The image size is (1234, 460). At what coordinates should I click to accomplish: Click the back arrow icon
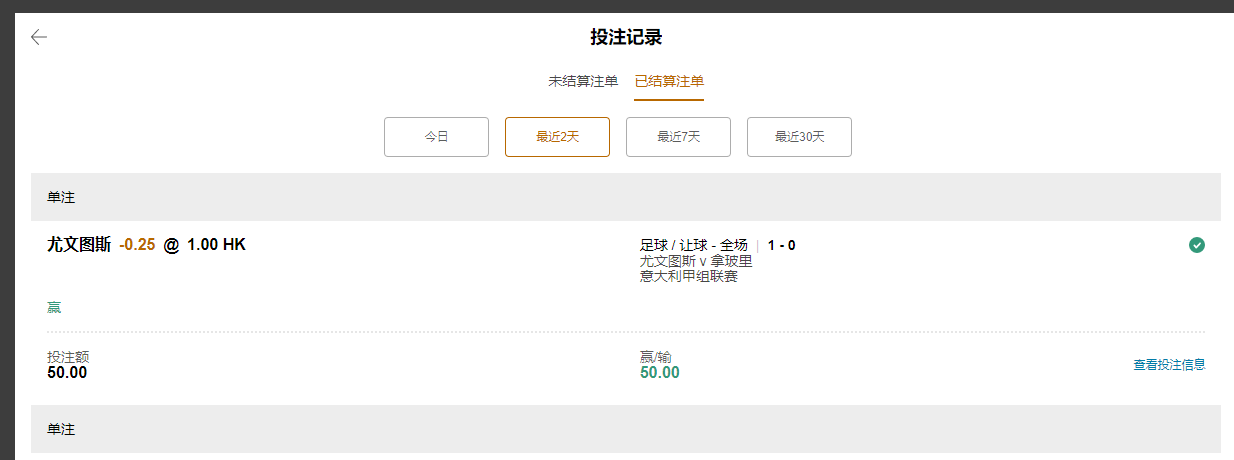(x=39, y=38)
